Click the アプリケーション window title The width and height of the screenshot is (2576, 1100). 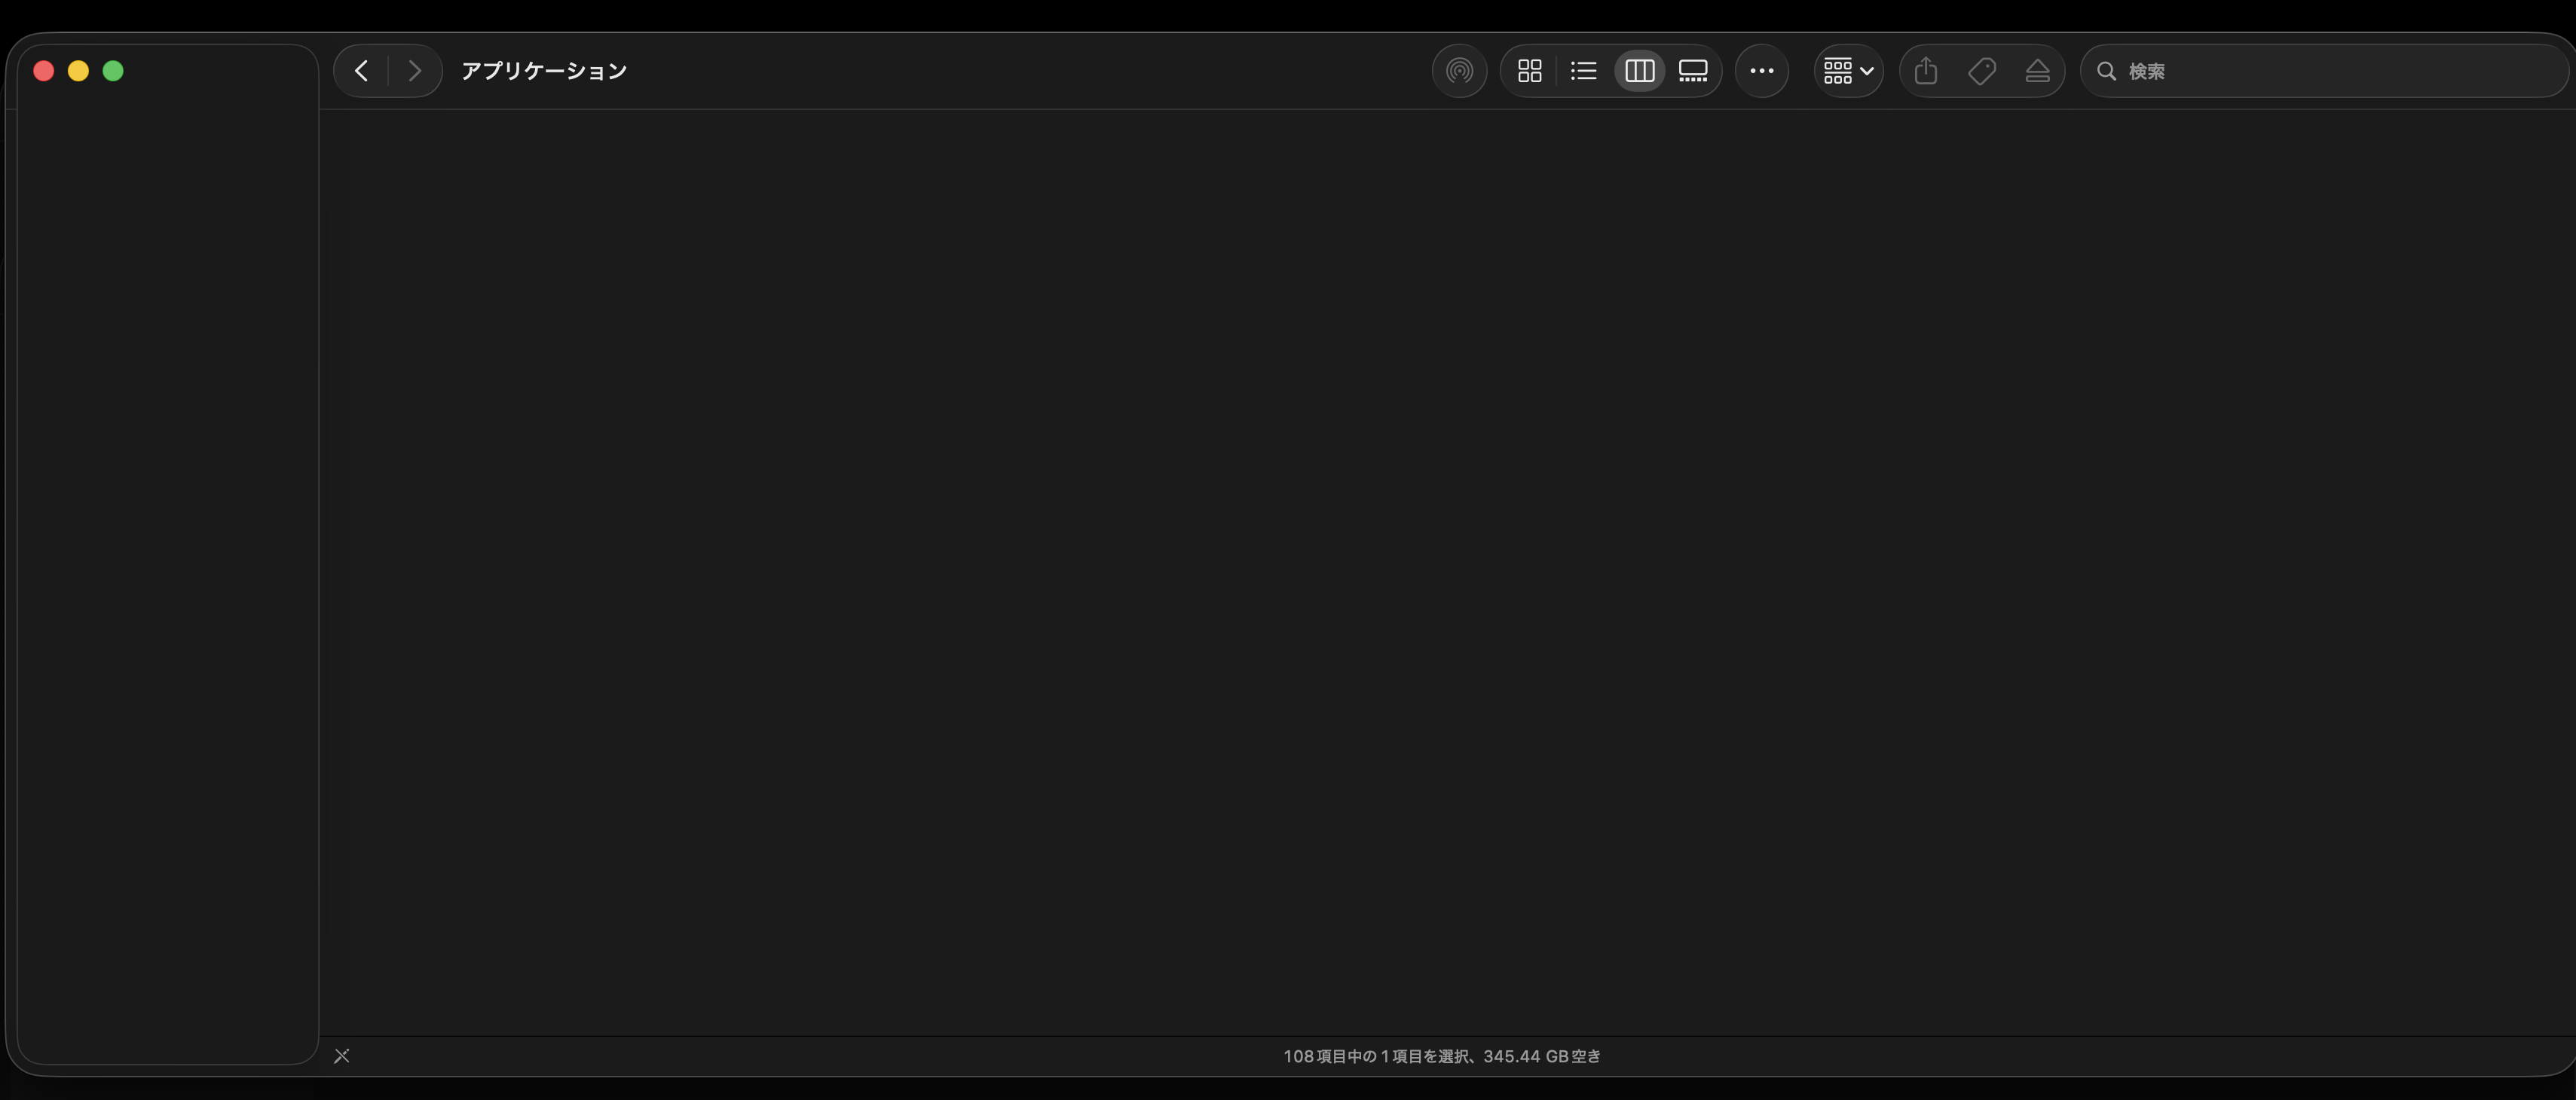pyautogui.click(x=543, y=71)
